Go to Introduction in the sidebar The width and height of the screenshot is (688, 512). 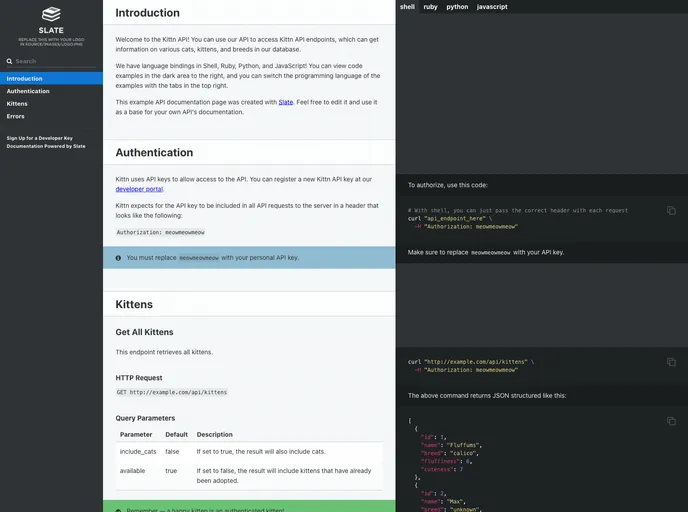(25, 78)
